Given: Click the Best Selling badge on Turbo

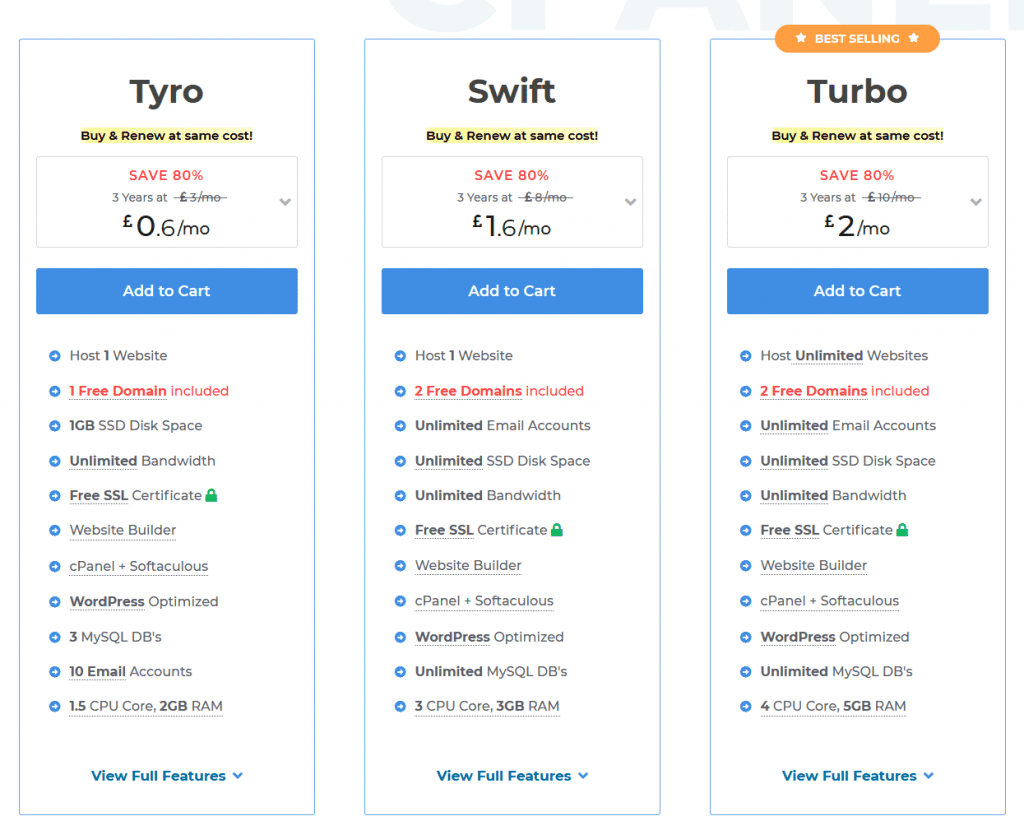Looking at the screenshot, I should pyautogui.click(x=857, y=39).
